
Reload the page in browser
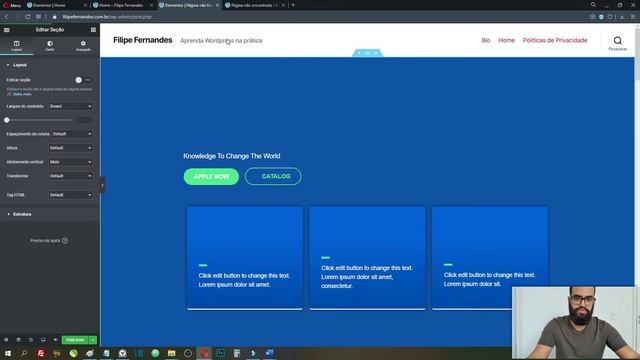tap(28, 17)
